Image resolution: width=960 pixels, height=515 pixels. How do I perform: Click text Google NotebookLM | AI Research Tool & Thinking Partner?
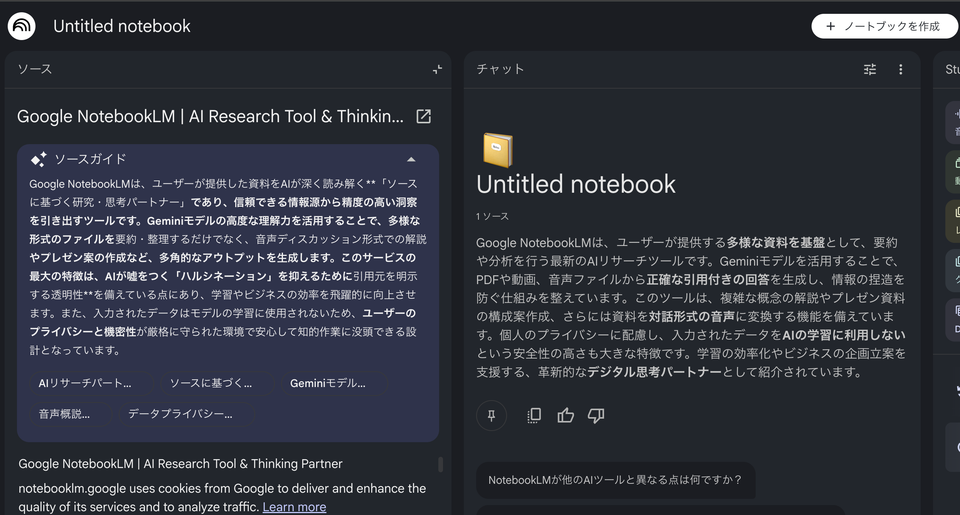pyautogui.click(x=180, y=464)
